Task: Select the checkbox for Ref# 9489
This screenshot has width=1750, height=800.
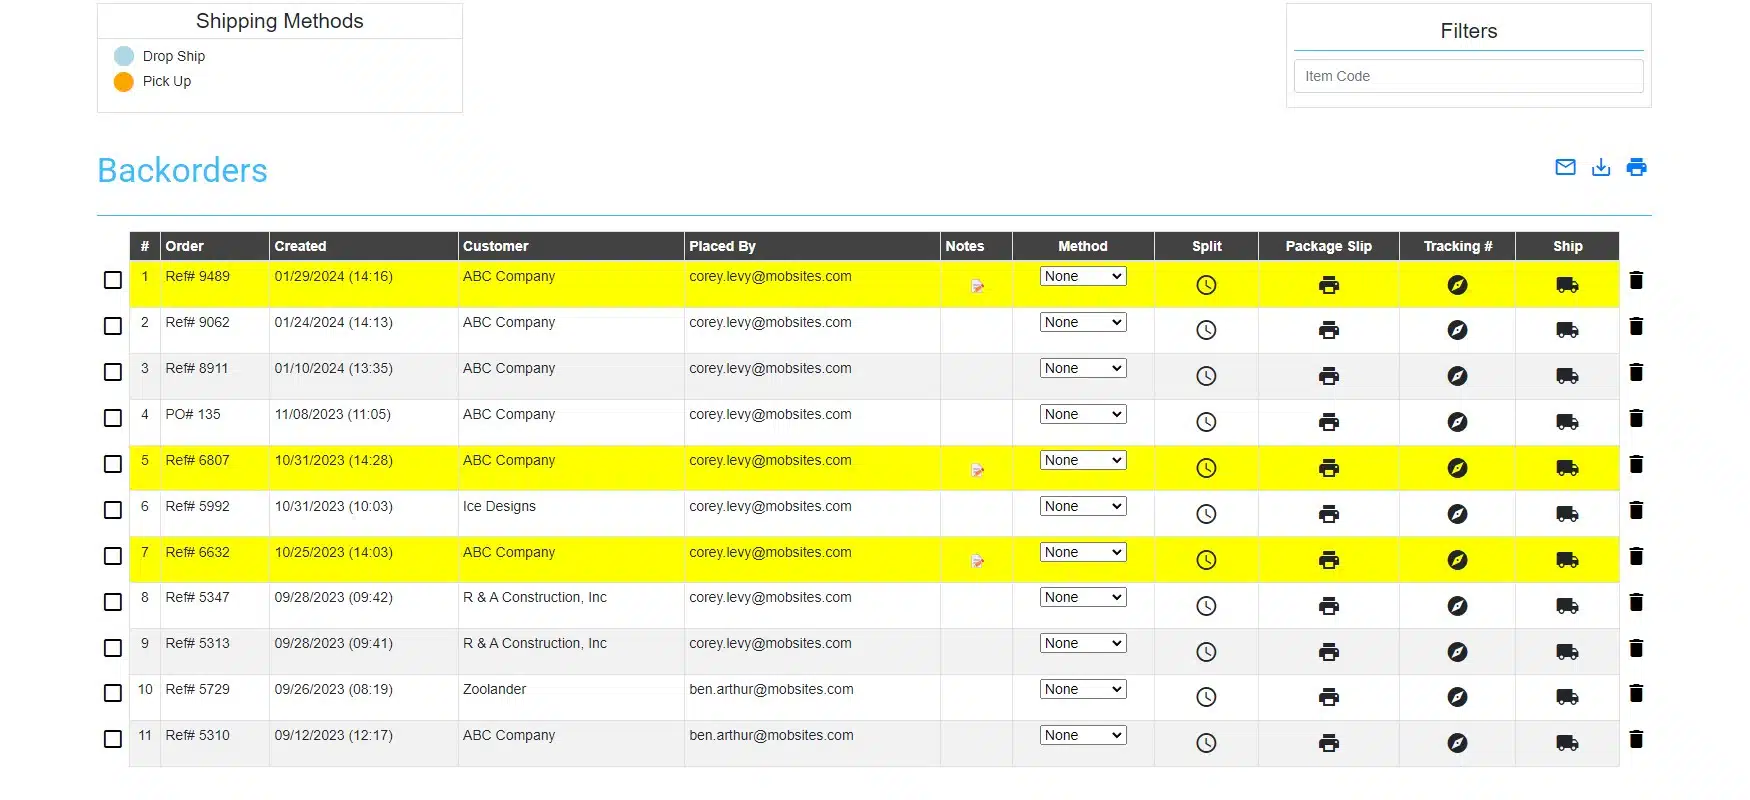Action: [x=113, y=280]
